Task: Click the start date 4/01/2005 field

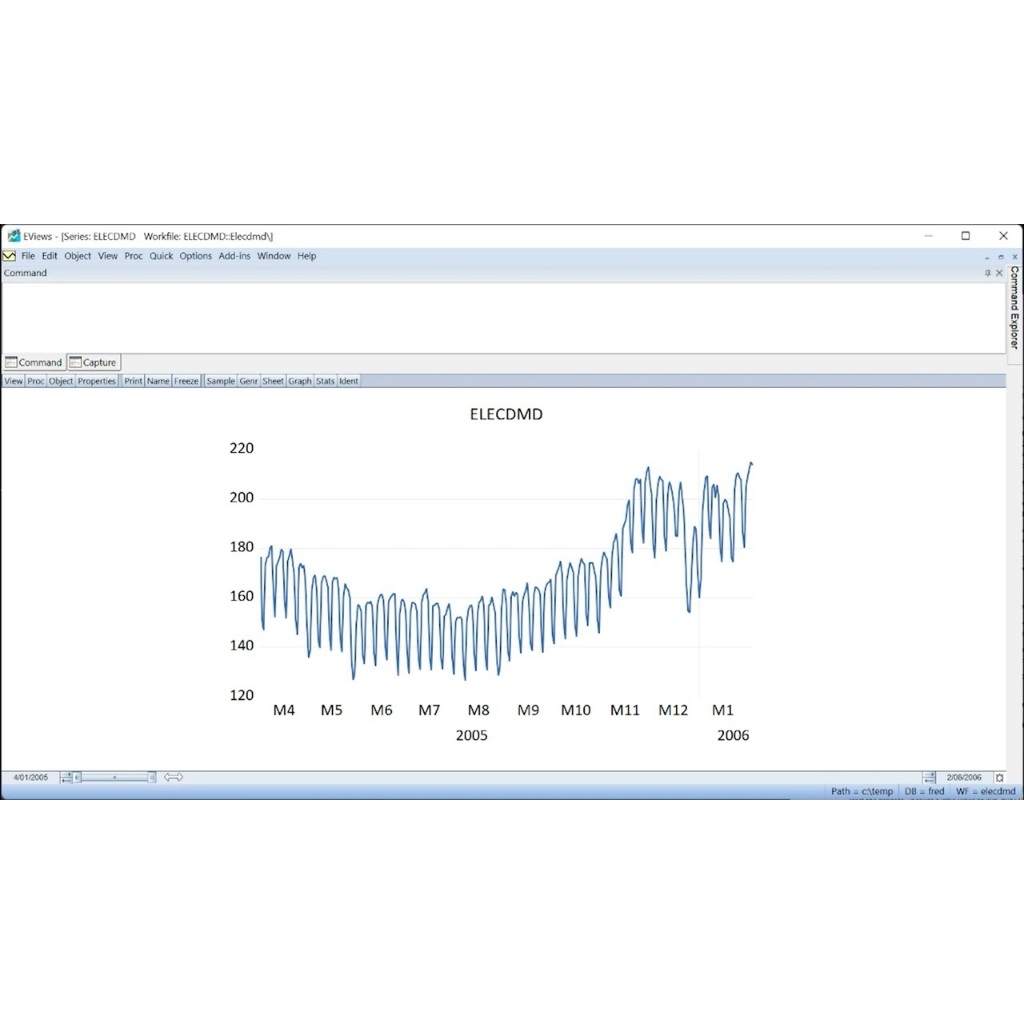Action: tap(31, 777)
